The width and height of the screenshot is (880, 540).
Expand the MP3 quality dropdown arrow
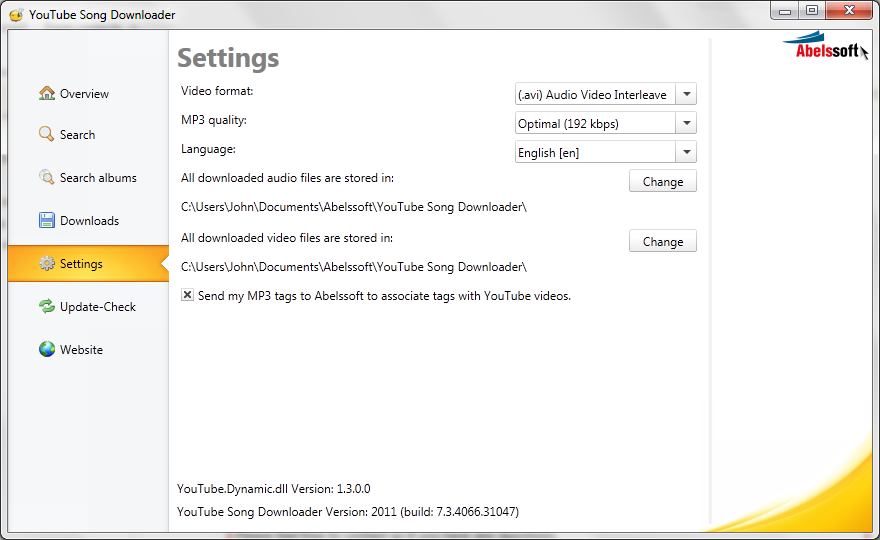(x=686, y=123)
